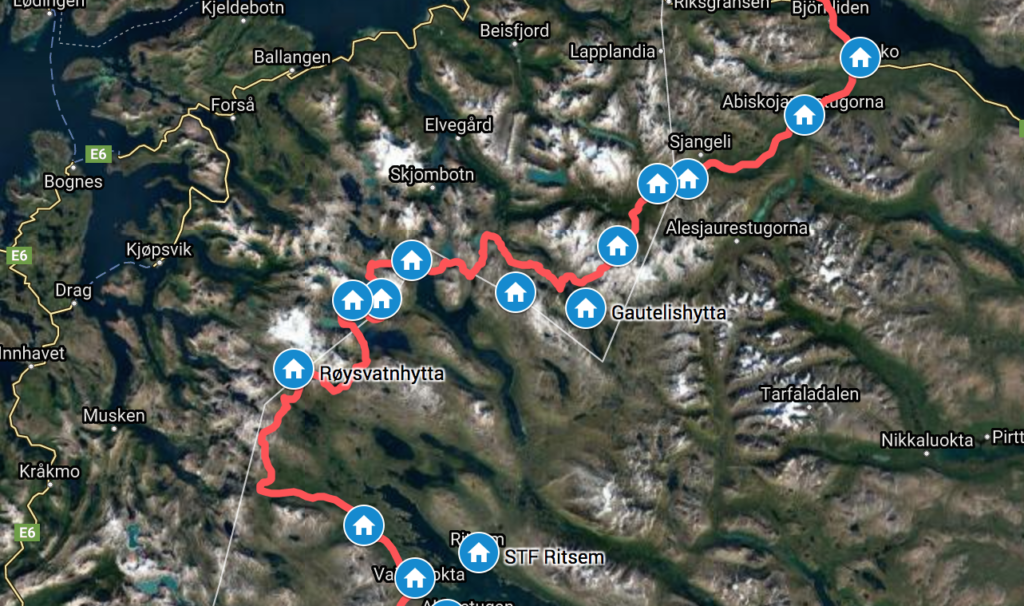Click the hut marker left of Alesjaurestugorna label

tap(617, 246)
